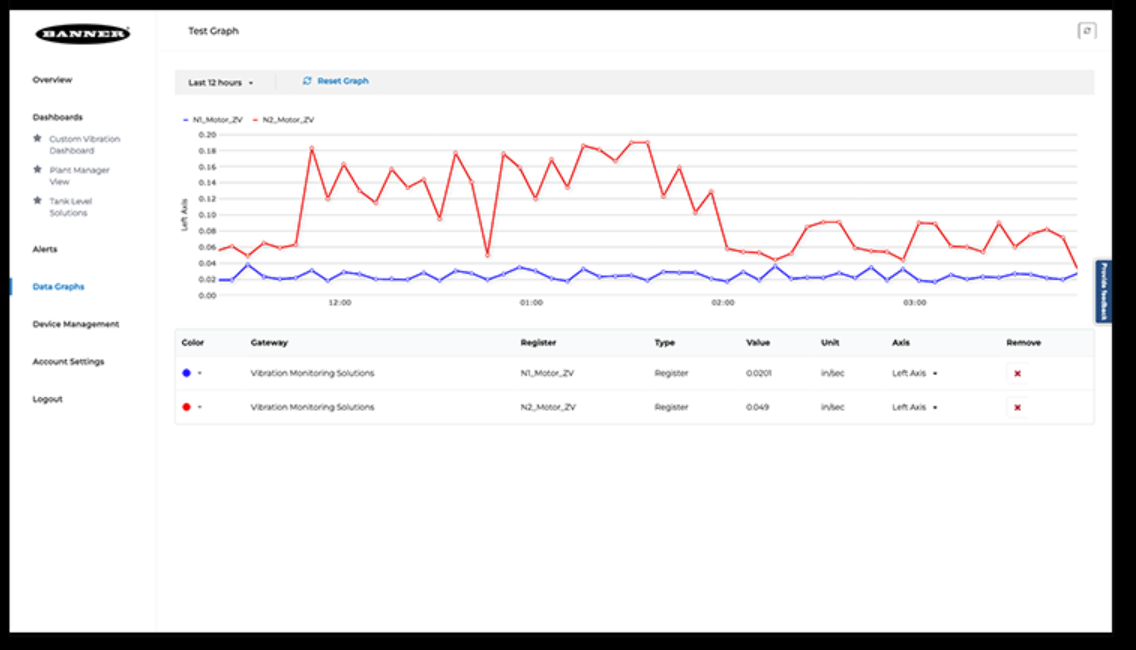Click the Logout link

[47, 399]
